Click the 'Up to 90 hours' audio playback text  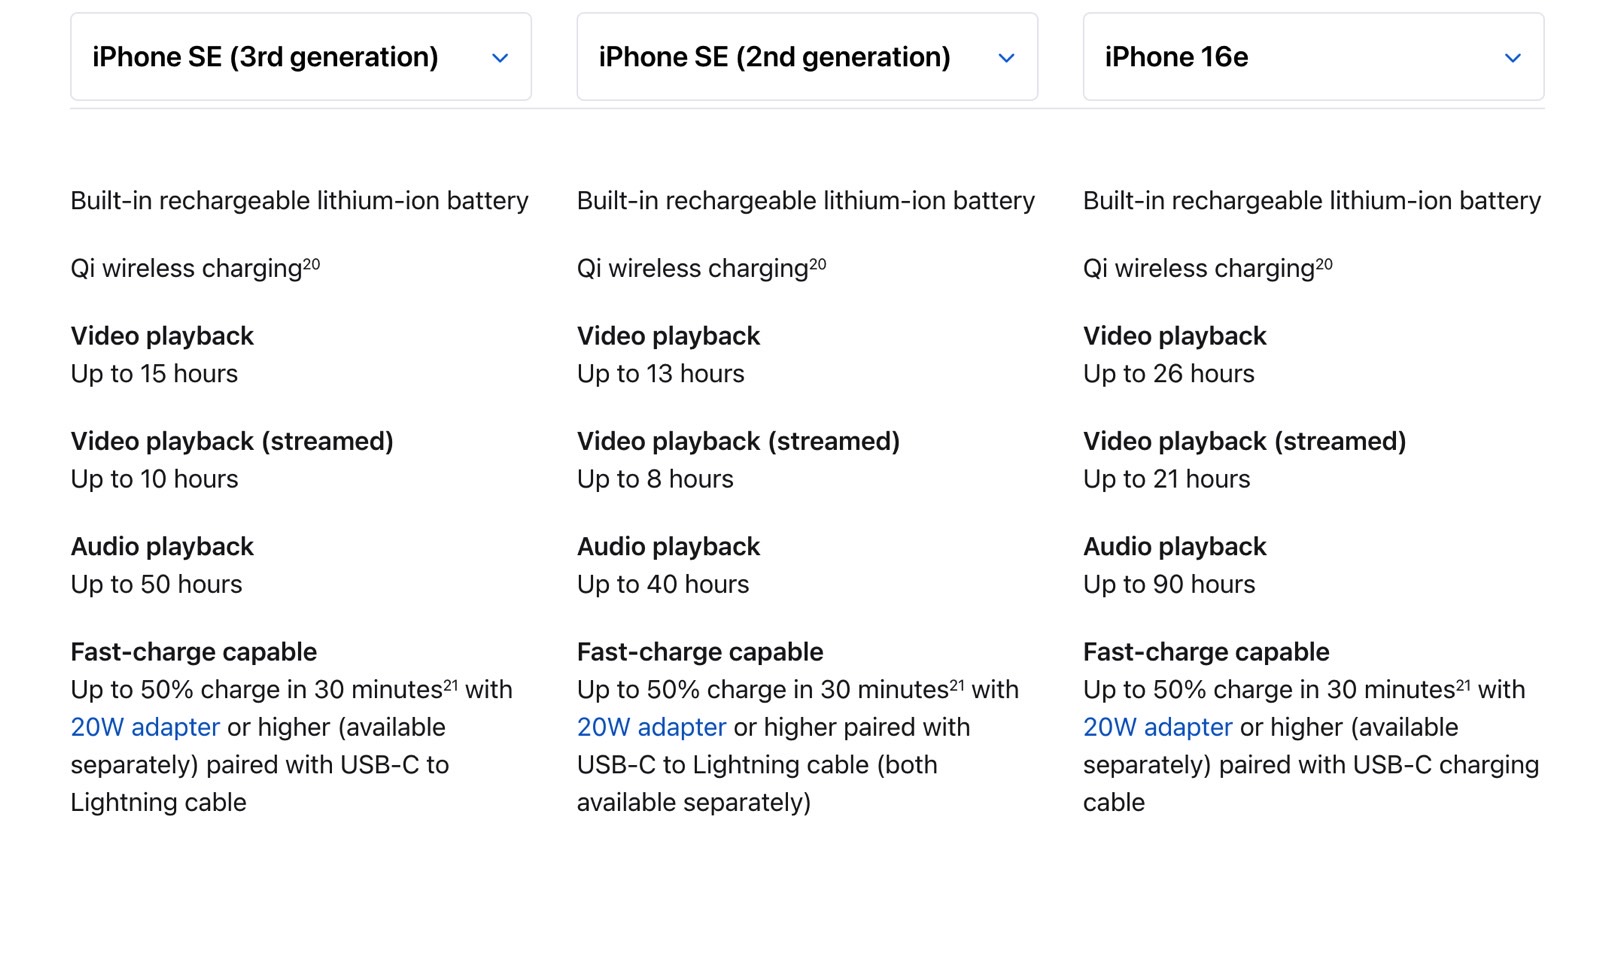[1169, 584]
